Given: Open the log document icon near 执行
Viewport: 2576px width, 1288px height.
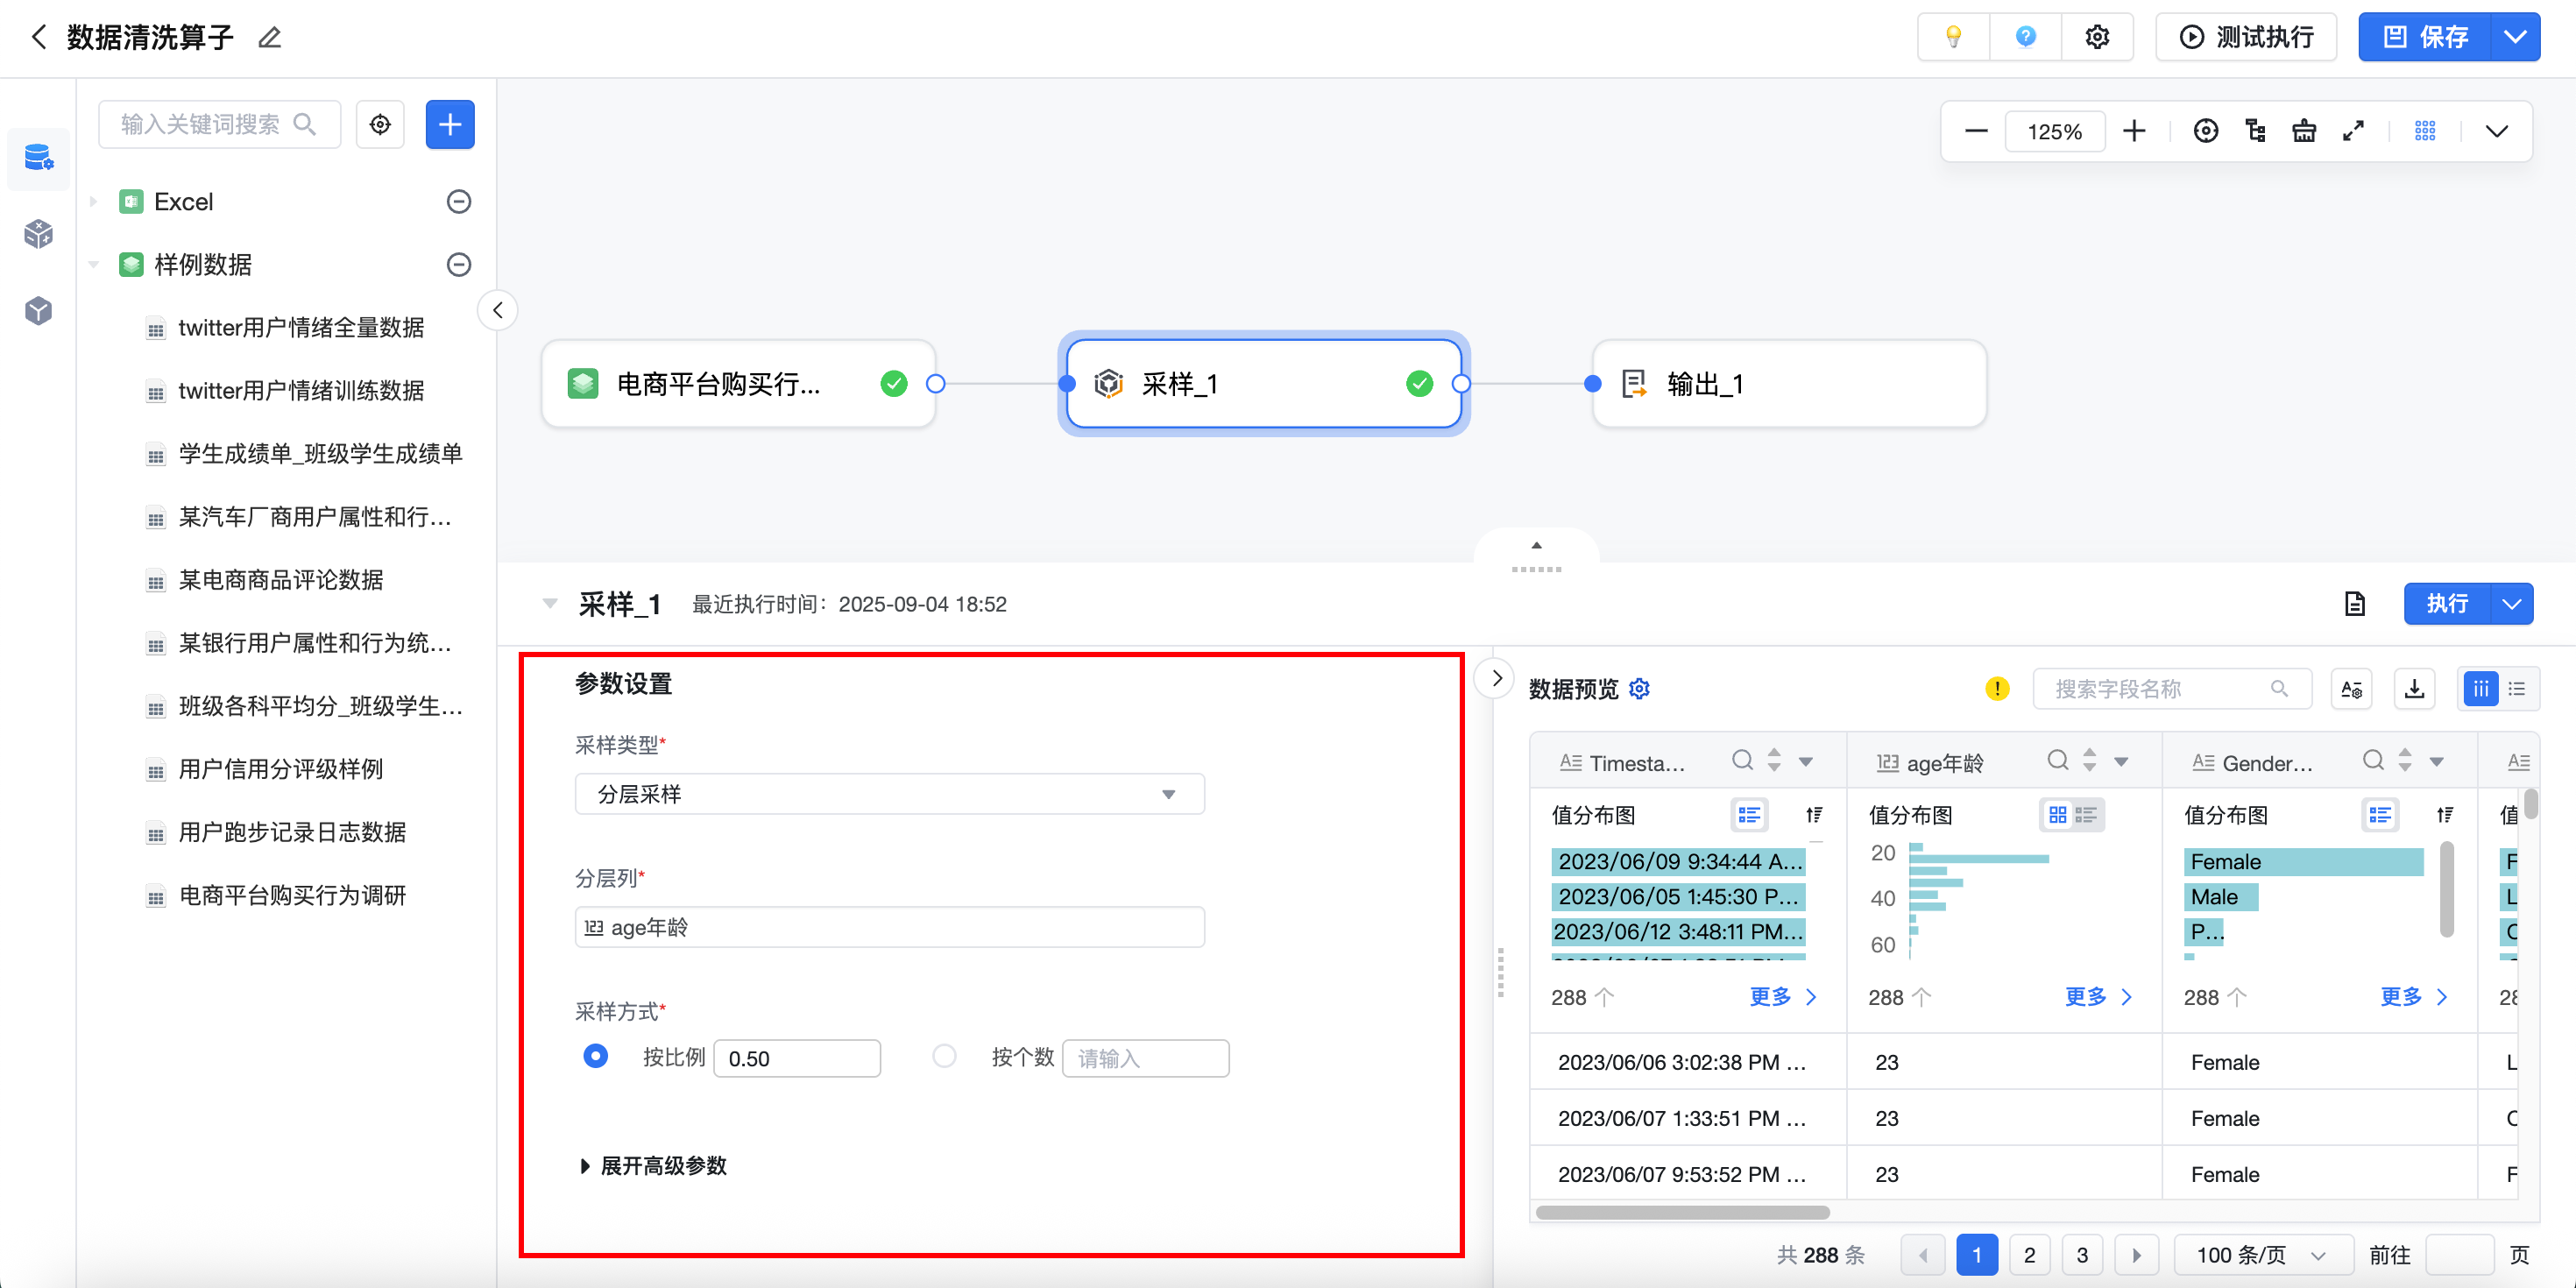Looking at the screenshot, I should [x=2354, y=604].
